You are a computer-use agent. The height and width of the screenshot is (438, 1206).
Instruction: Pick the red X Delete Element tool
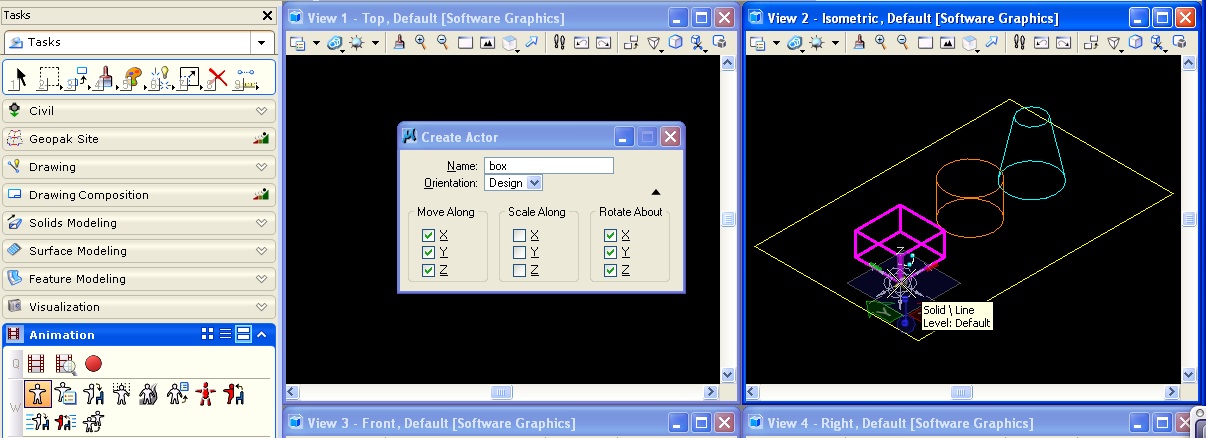[x=218, y=77]
